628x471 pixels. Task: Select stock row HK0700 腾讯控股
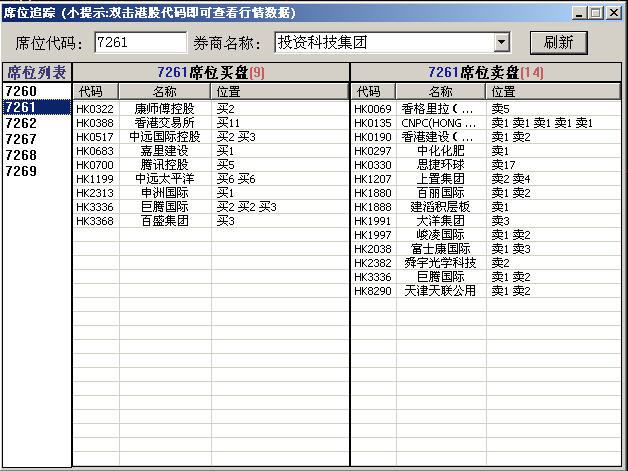[160, 165]
